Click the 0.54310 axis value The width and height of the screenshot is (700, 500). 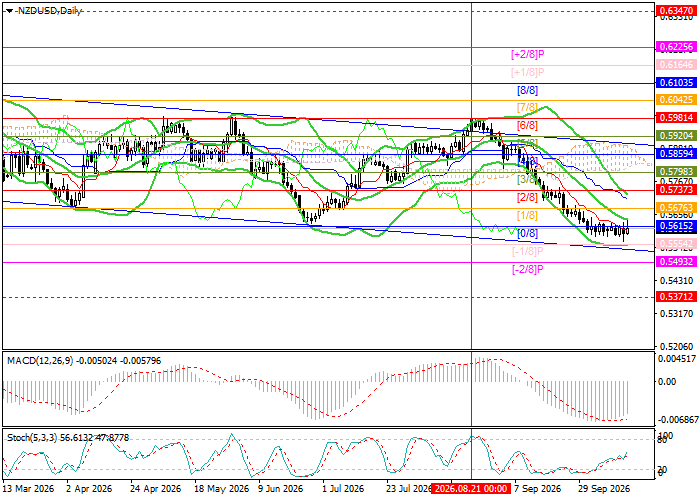[x=677, y=281]
